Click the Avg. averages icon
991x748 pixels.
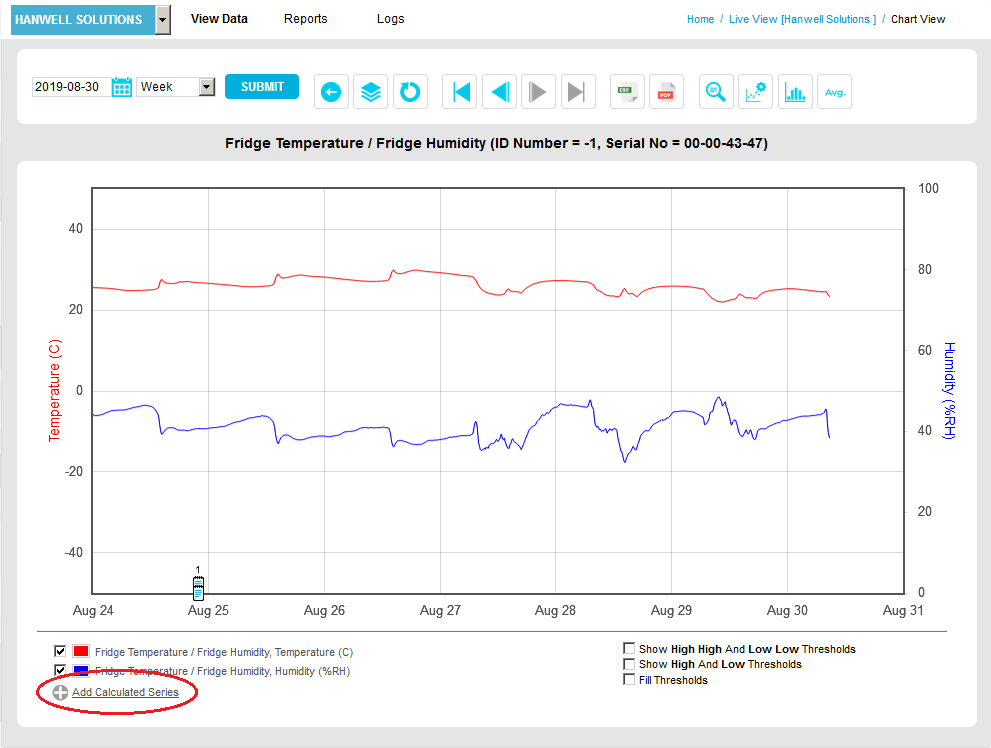coord(834,92)
